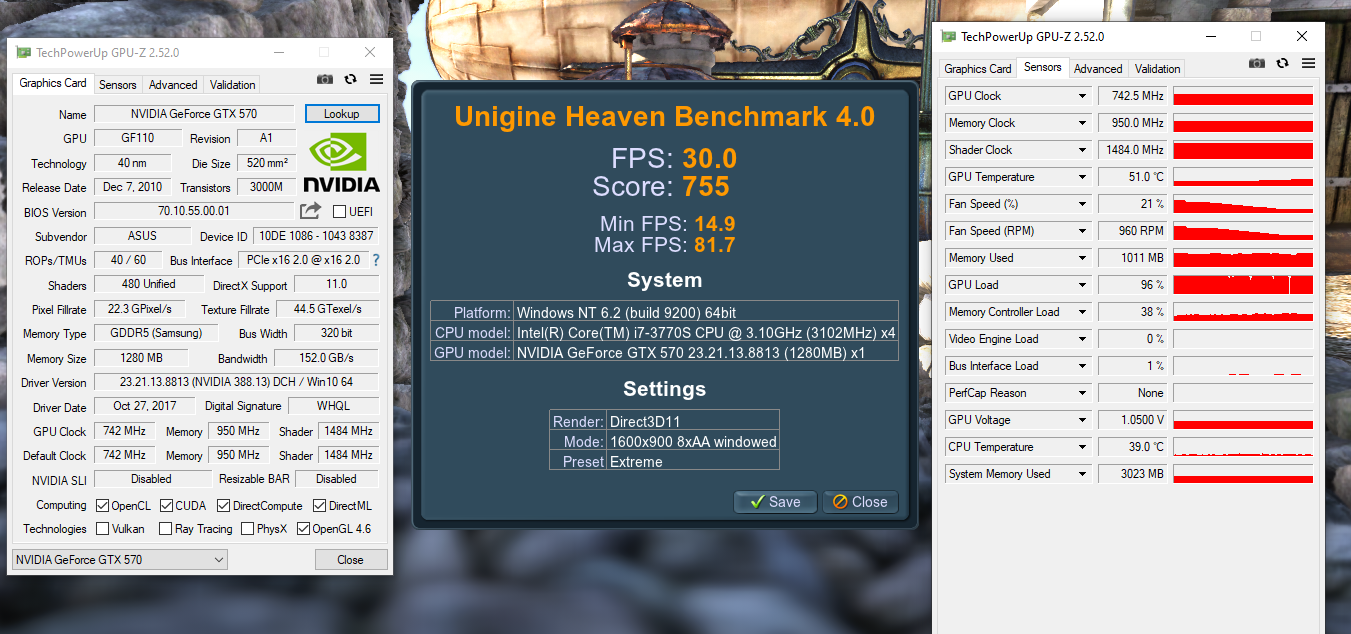Viewport: 1351px width, 634px height.
Task: Open the Memory Used sensor dropdown
Action: pyautogui.click(x=1082, y=258)
